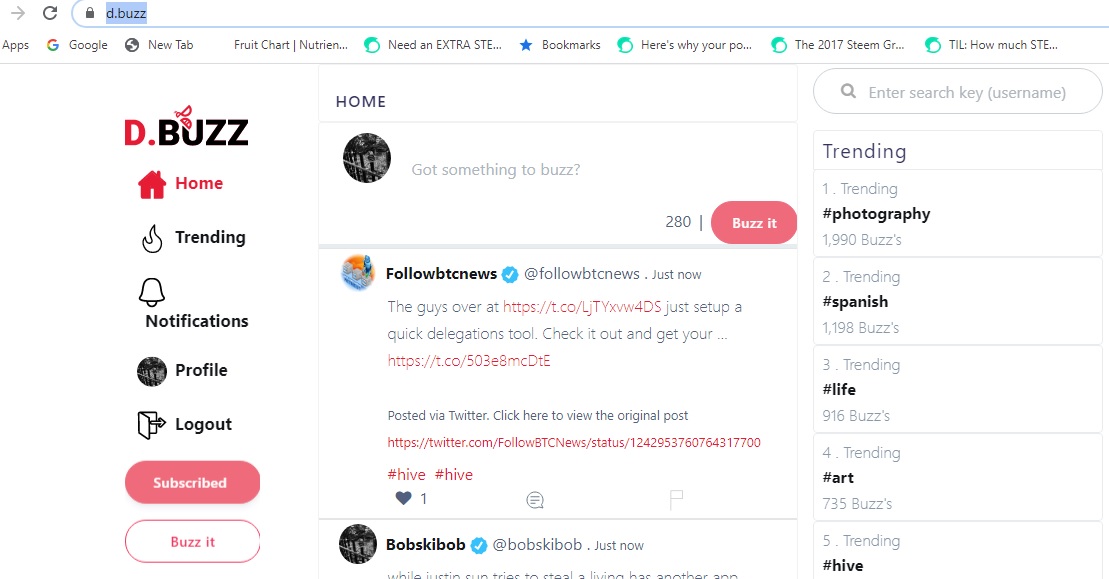1109x579 pixels.
Task: Click the Home house icon in sidebar
Action: click(151, 184)
